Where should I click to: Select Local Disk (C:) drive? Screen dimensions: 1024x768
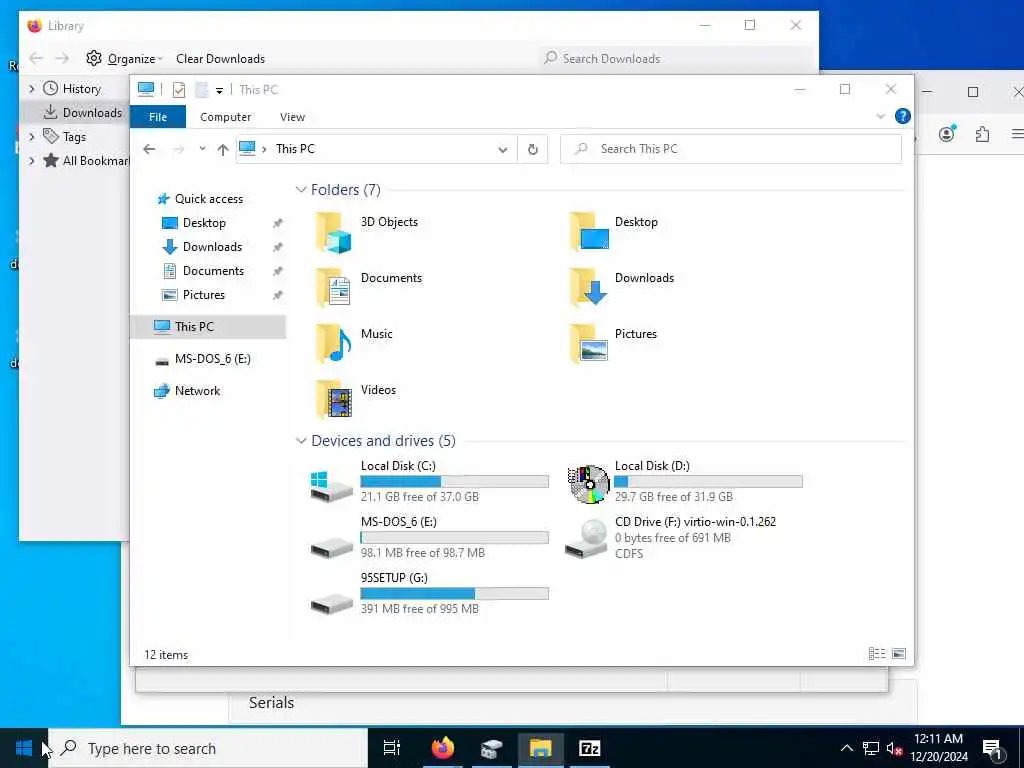click(429, 484)
